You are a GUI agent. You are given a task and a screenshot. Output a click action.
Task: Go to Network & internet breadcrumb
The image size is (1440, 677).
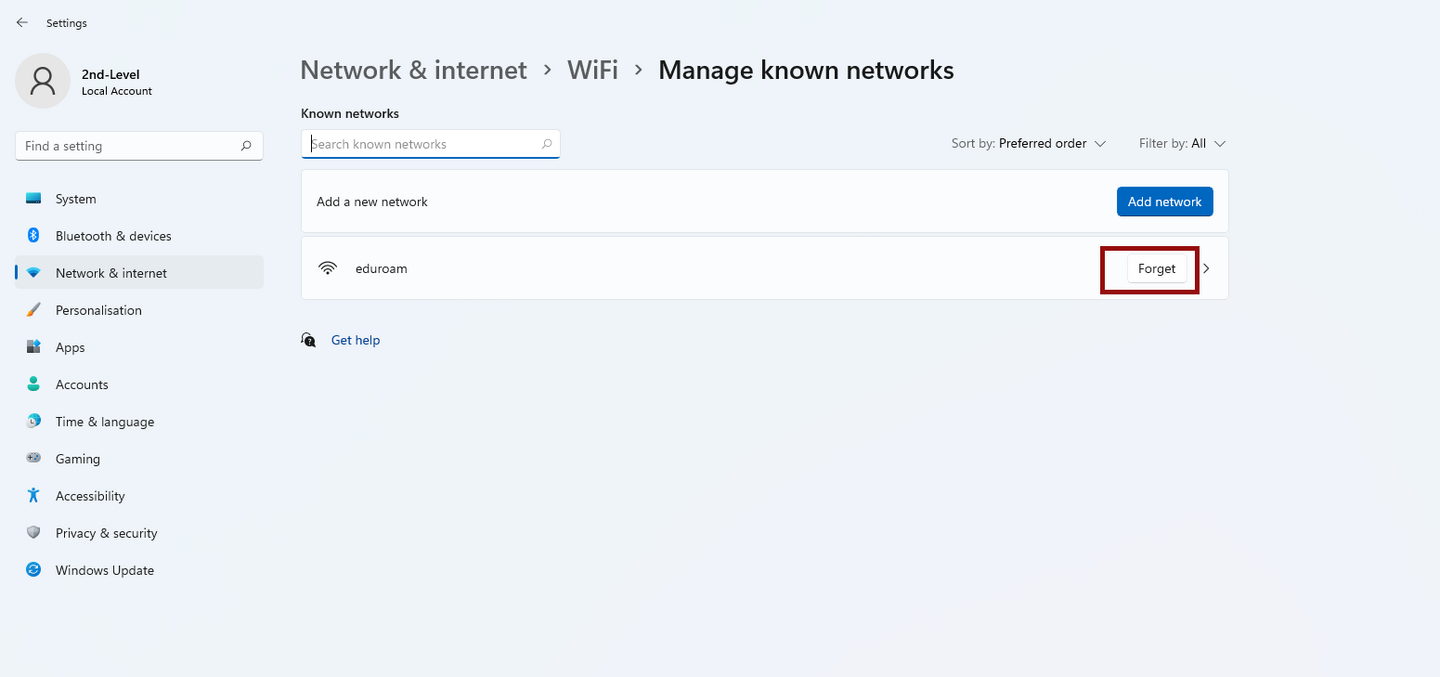(x=413, y=70)
